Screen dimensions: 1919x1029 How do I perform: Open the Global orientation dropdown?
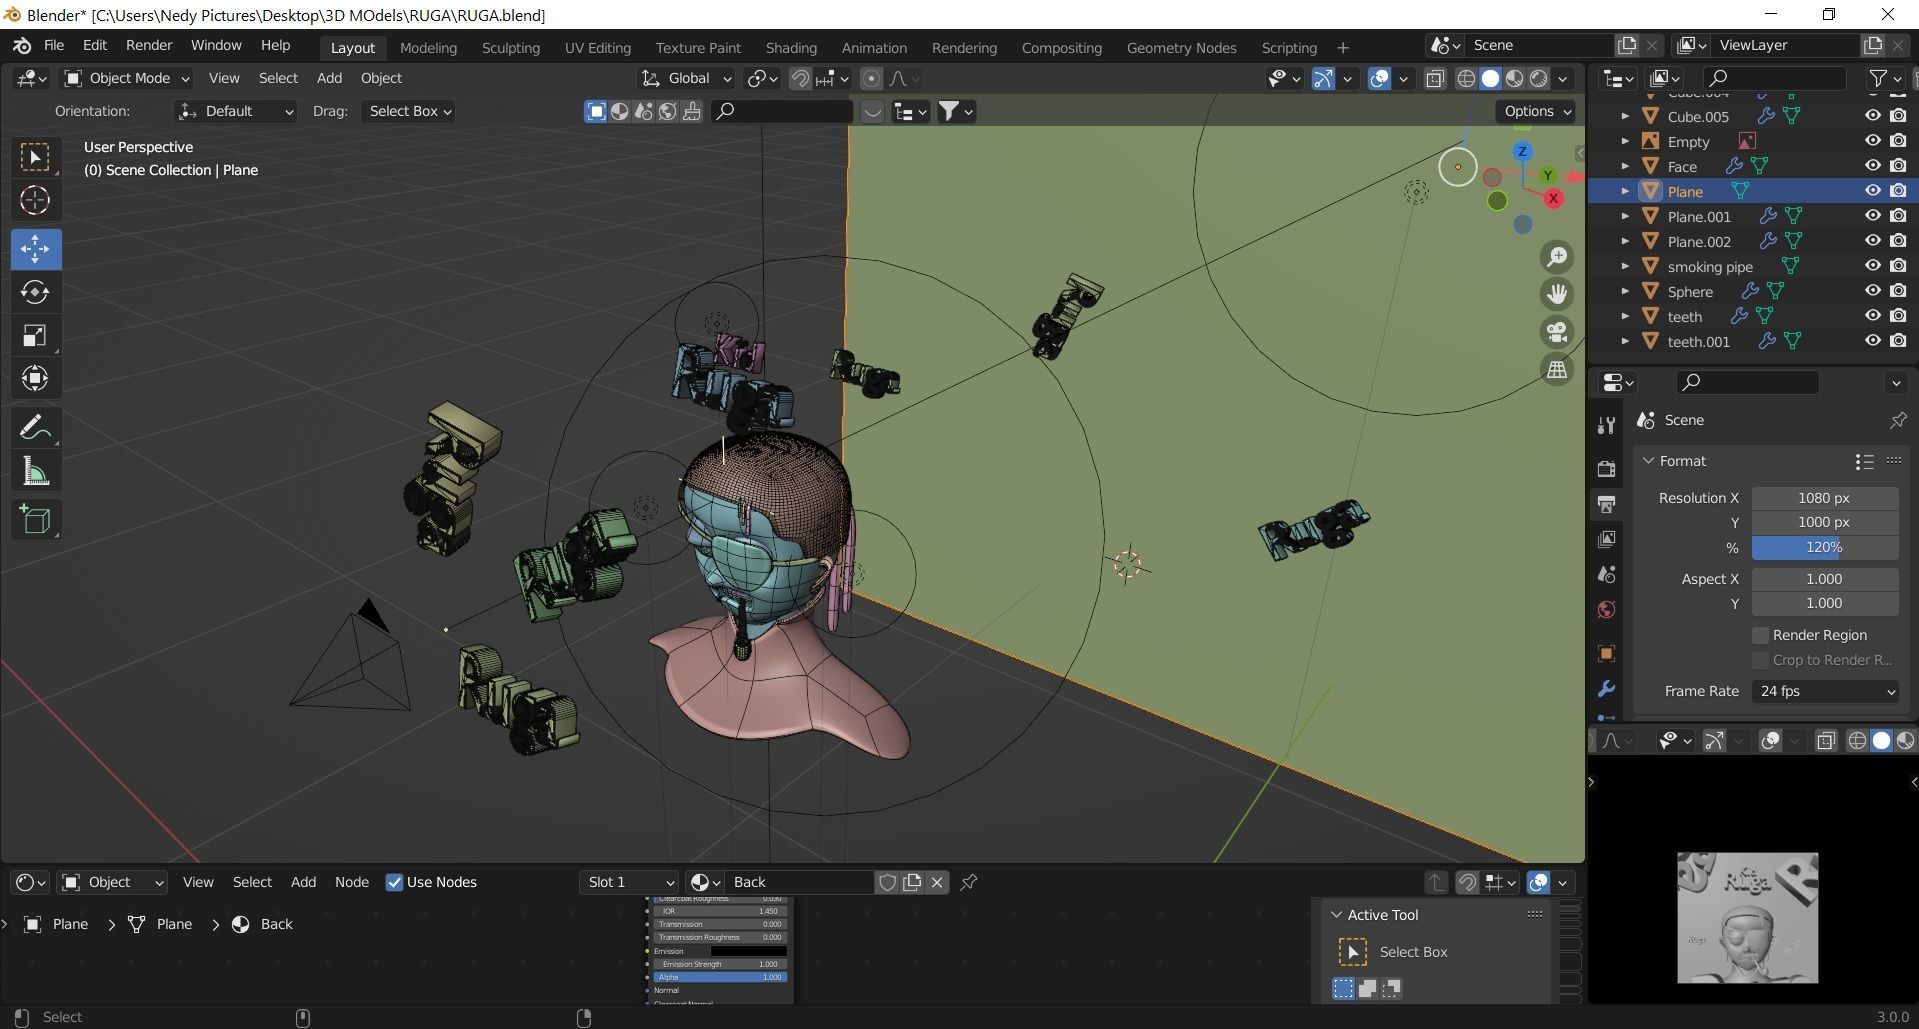tap(686, 78)
